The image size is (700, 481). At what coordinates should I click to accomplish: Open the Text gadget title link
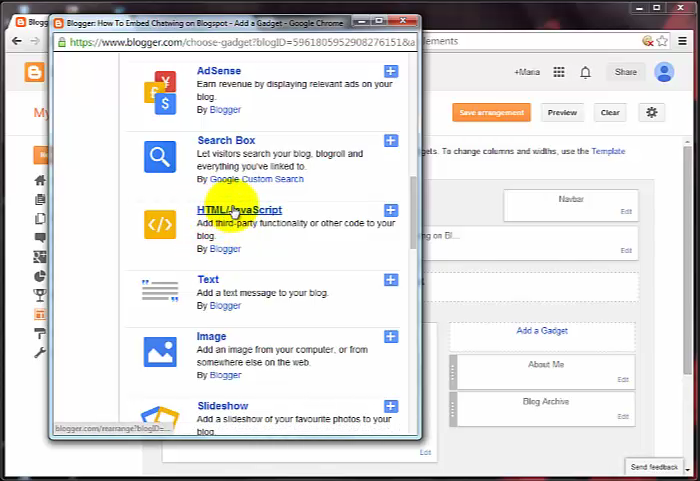point(208,280)
